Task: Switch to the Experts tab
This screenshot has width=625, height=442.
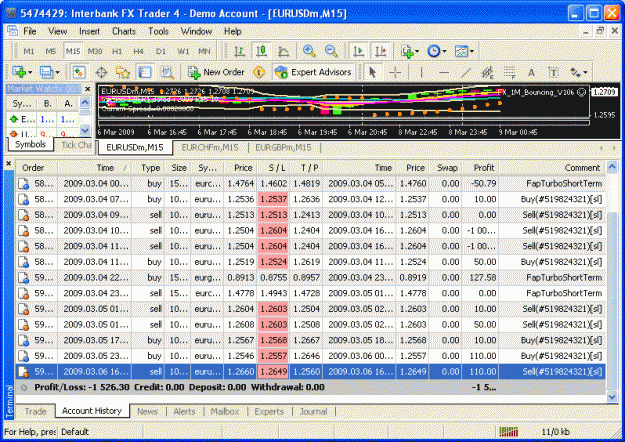Action: (x=269, y=411)
